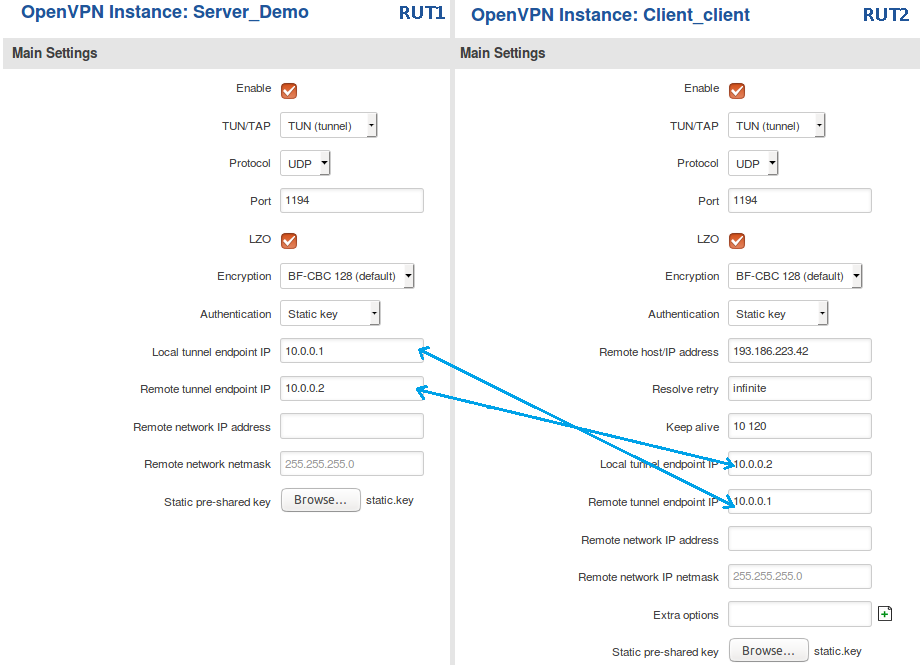Edit the Remote host/IP address field
Screen dimensions: 920x665
click(x=799, y=350)
